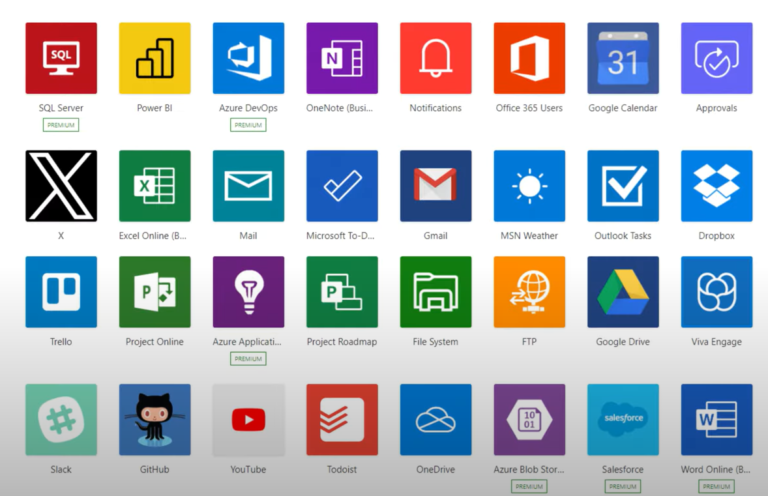Open the Office 365 Users icon
Image resolution: width=768 pixels, height=496 pixels.
click(x=529, y=58)
